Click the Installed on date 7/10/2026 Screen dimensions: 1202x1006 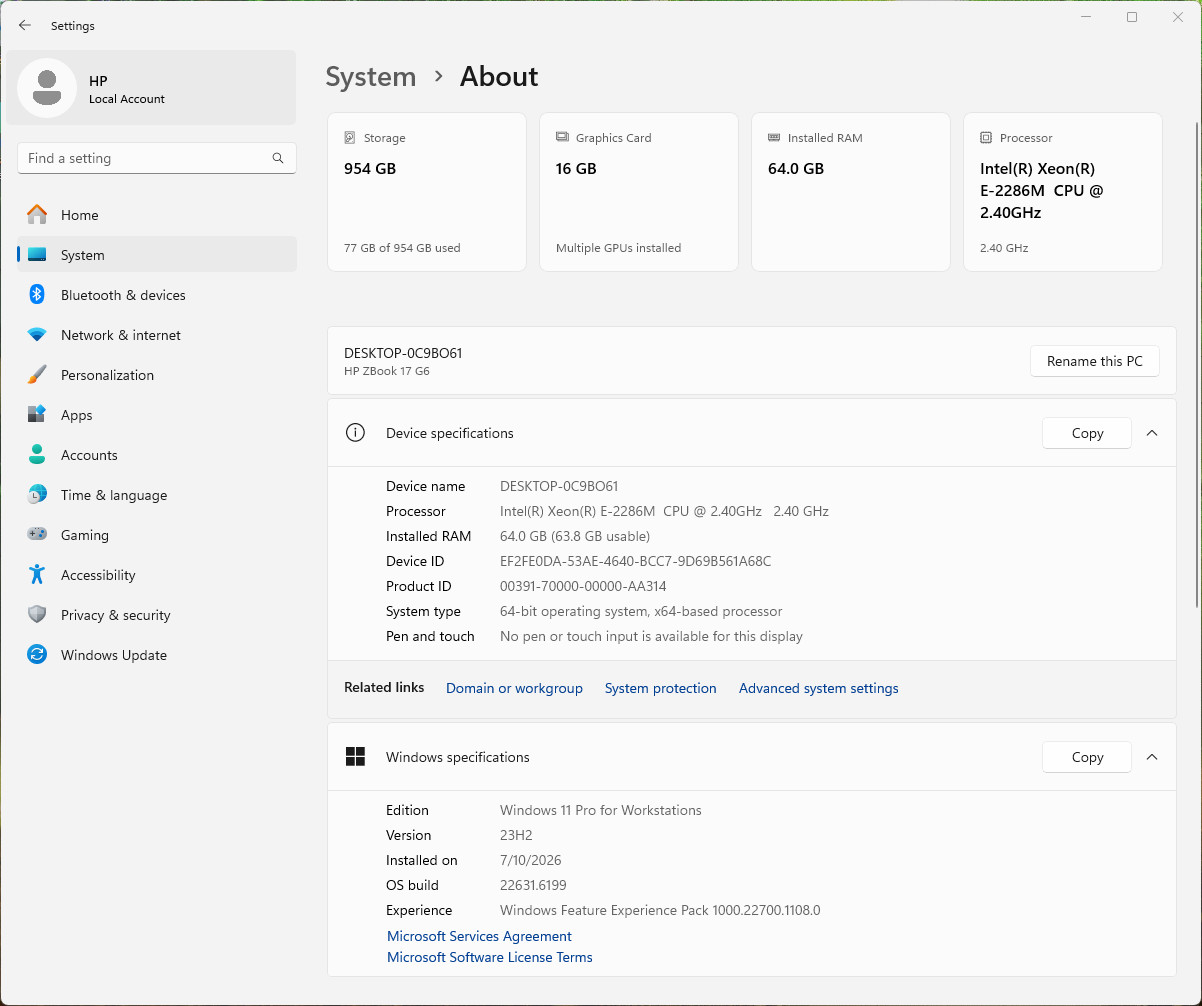pos(531,860)
